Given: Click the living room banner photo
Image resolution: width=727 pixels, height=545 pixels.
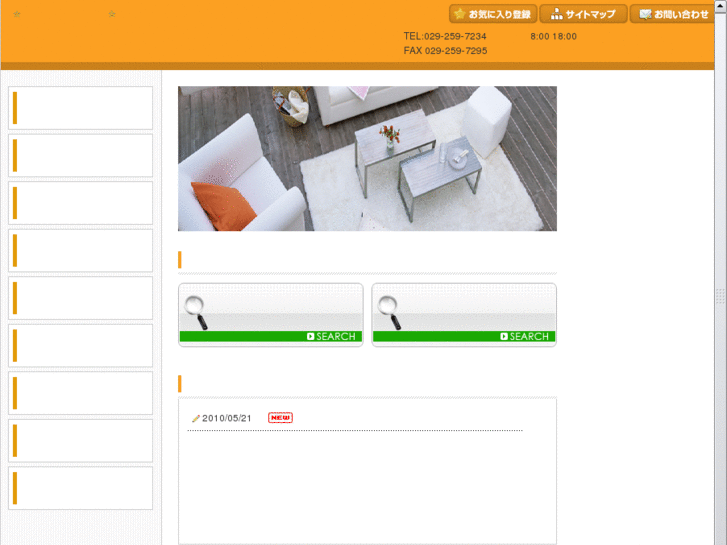Looking at the screenshot, I should click(367, 159).
